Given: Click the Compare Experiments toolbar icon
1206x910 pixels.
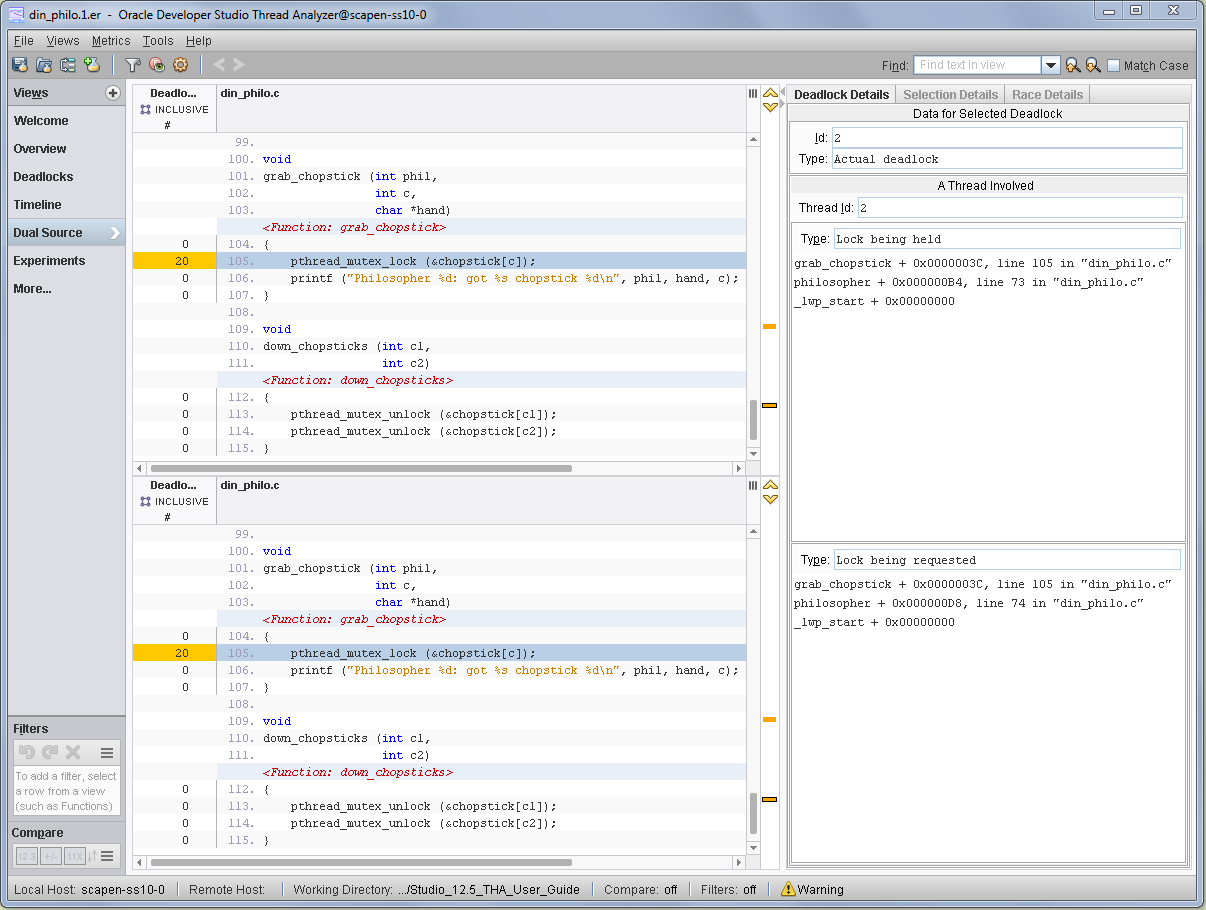Looking at the screenshot, I should [x=68, y=65].
